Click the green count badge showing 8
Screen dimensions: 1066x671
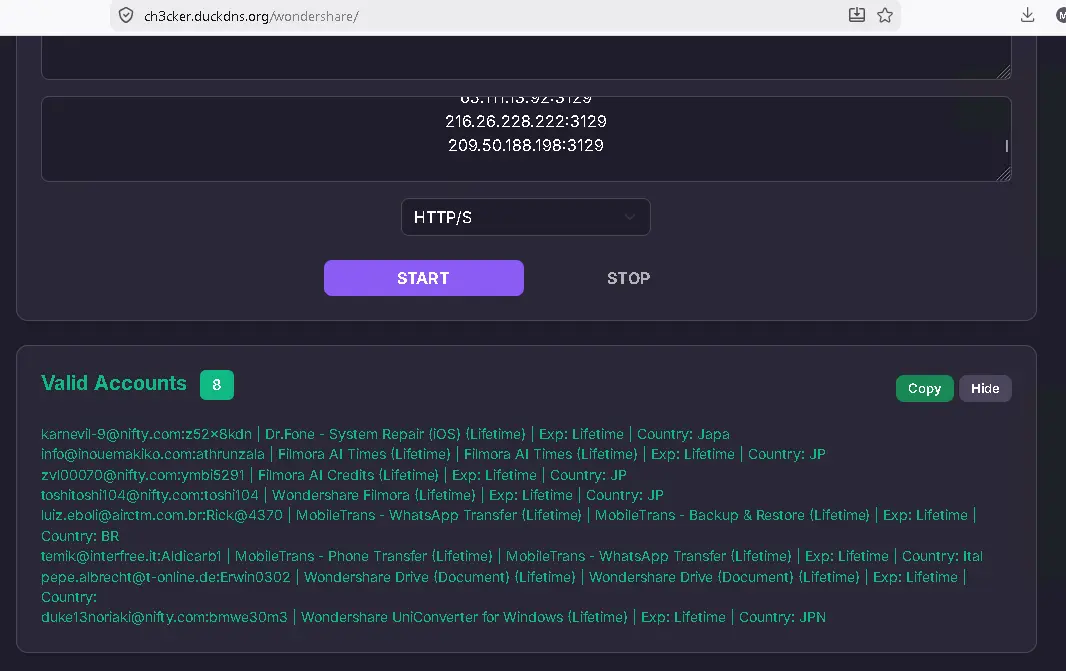pos(217,385)
